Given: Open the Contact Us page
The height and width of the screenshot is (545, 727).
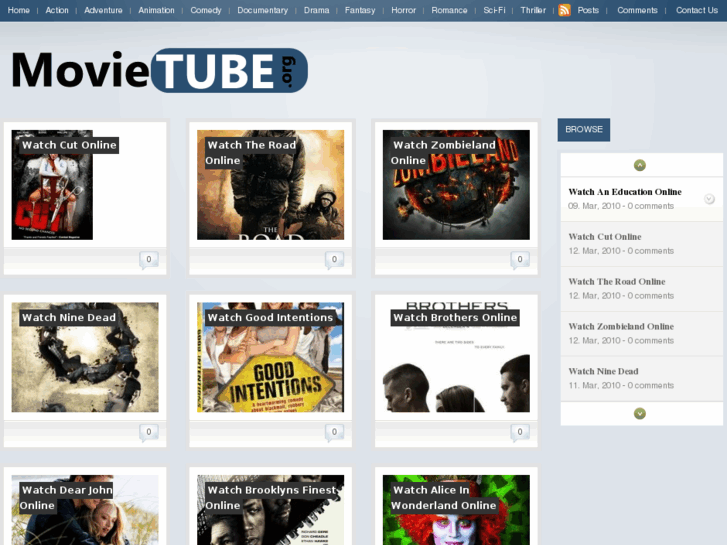Looking at the screenshot, I should pyautogui.click(x=696, y=10).
